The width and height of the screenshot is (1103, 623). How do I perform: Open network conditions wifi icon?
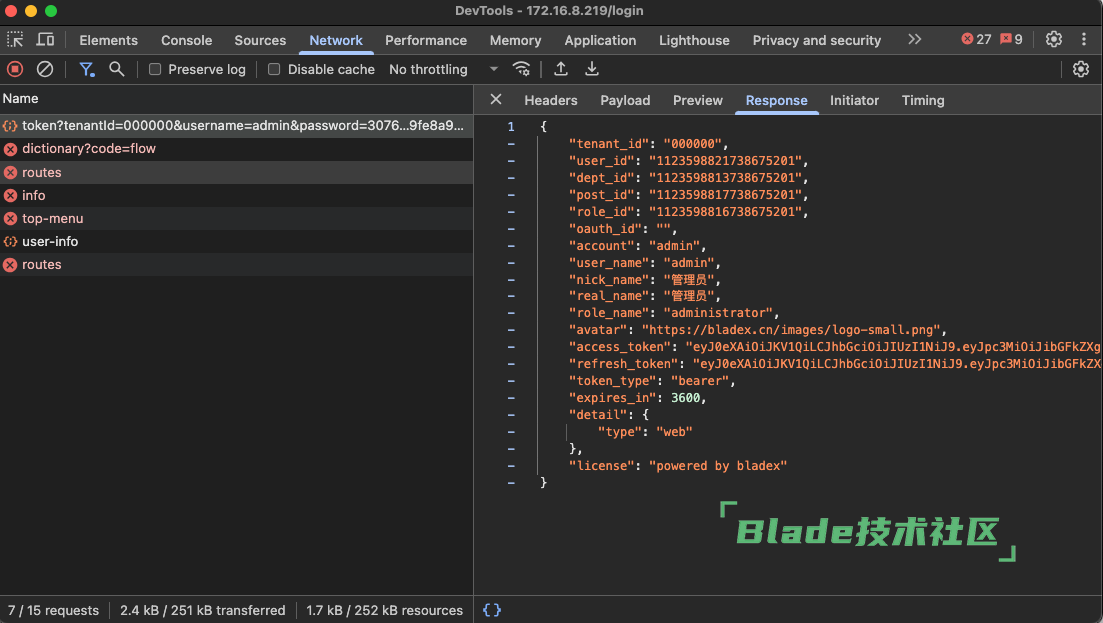tap(521, 69)
